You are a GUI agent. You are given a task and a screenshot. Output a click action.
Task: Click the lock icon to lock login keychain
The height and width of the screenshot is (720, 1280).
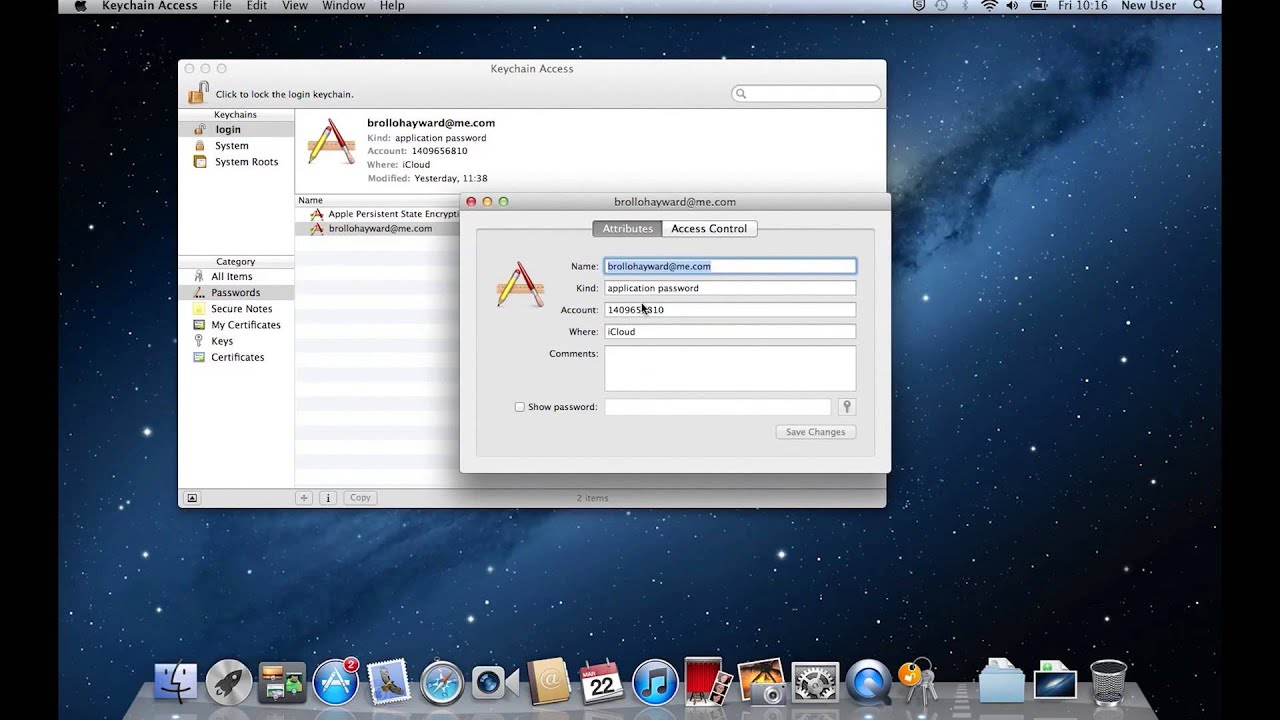(x=197, y=92)
